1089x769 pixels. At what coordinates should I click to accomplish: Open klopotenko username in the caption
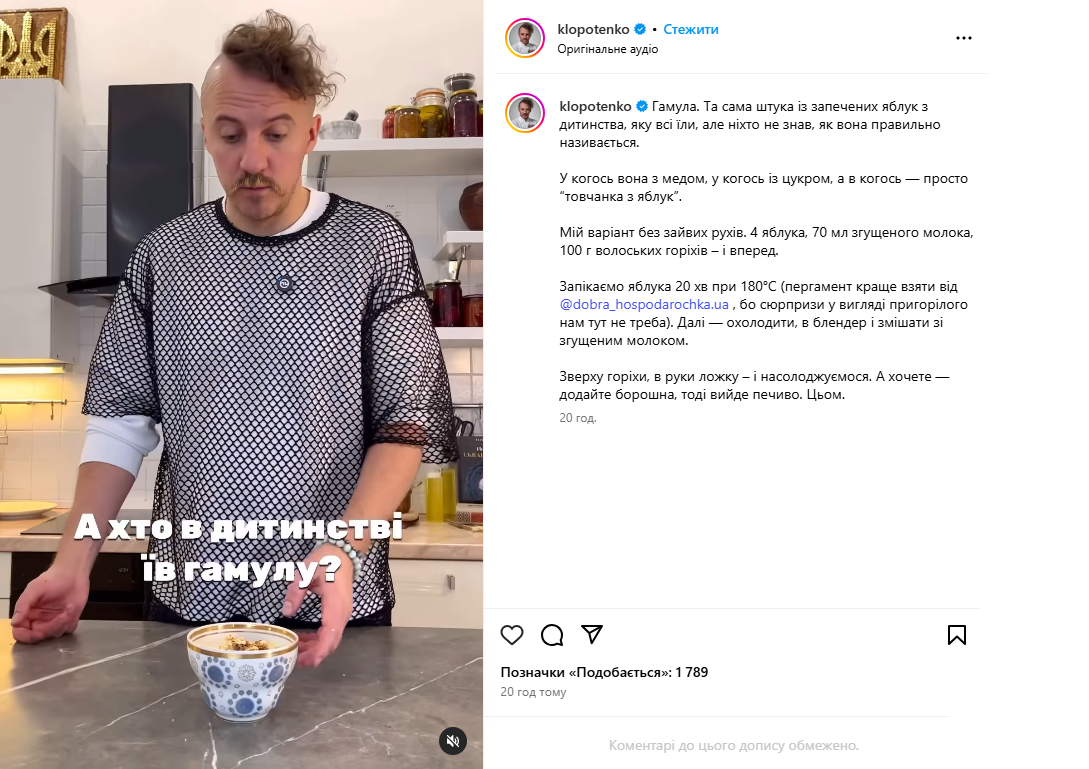595,106
